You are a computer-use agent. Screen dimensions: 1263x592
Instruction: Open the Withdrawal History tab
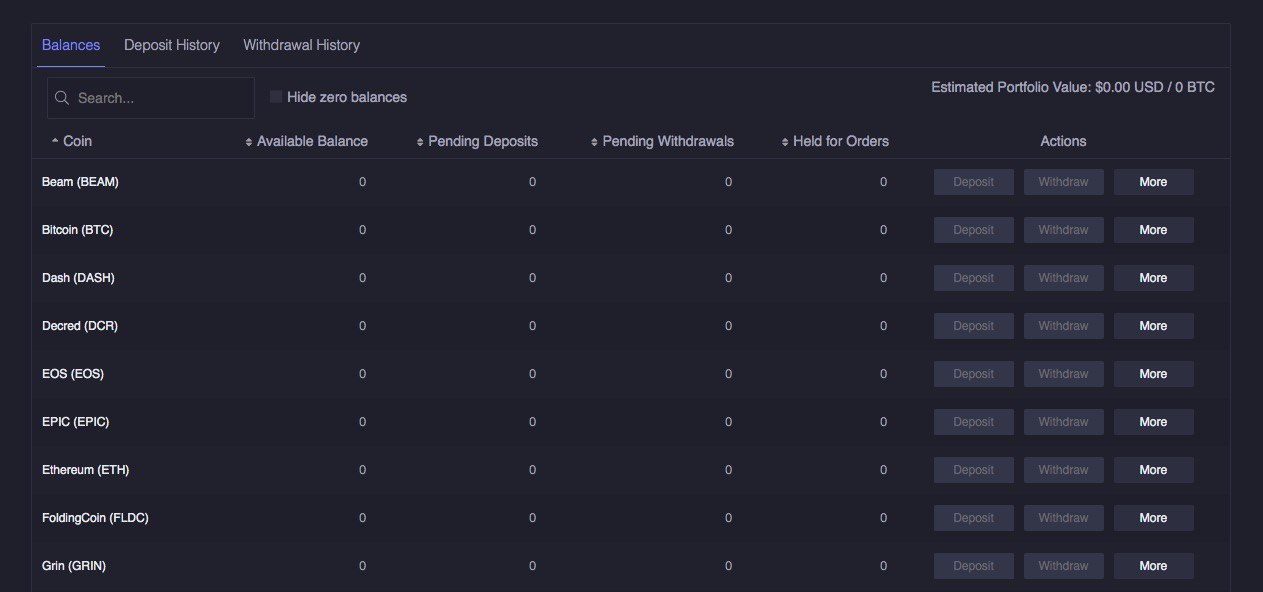(301, 45)
